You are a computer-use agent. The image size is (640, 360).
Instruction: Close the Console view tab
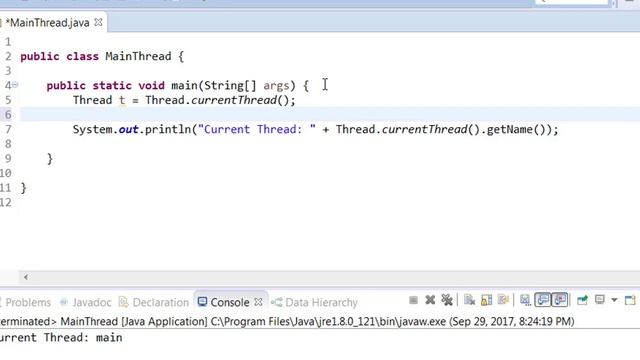point(258,302)
